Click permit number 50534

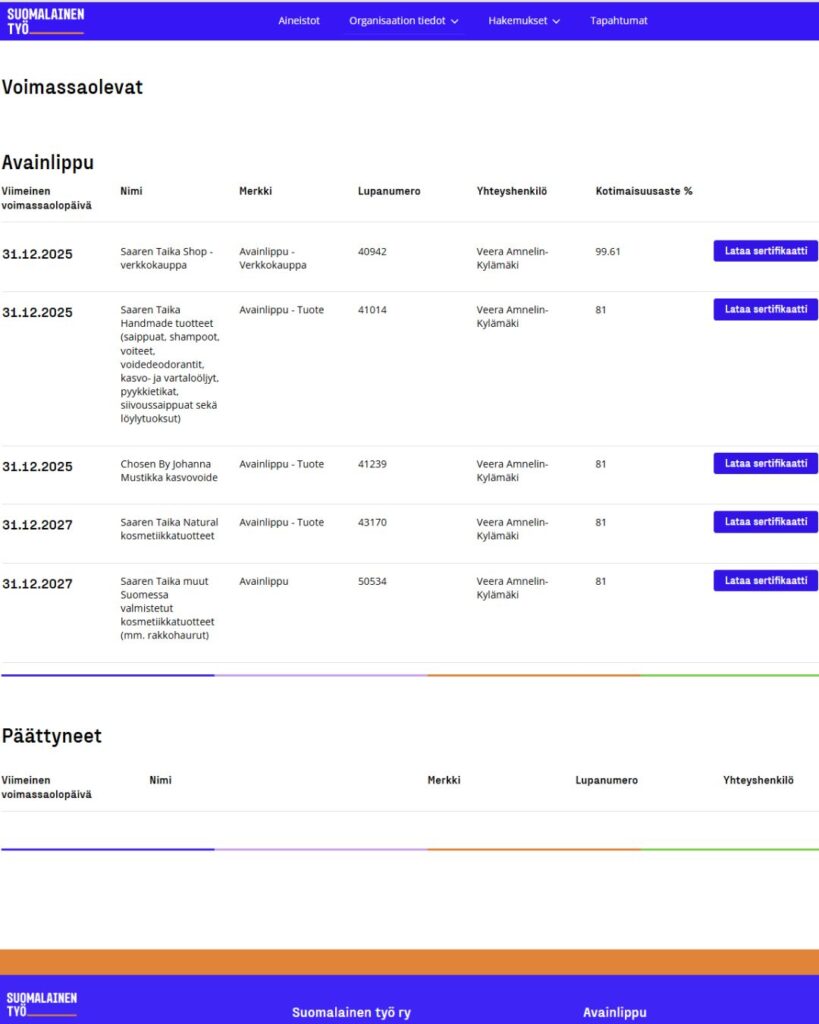click(x=372, y=581)
